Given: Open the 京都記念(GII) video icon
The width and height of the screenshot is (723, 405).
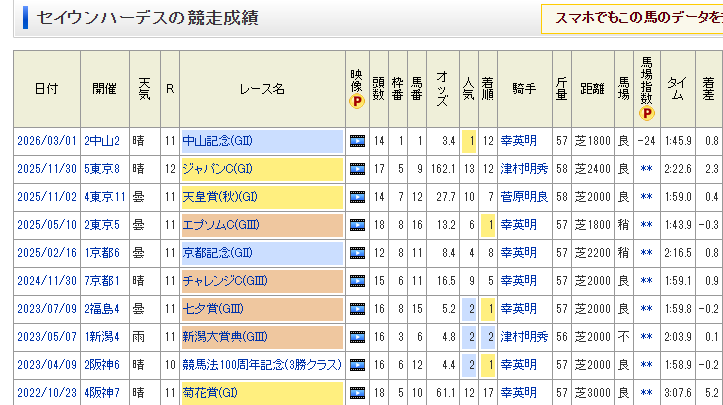Looking at the screenshot, I should [x=357, y=254].
